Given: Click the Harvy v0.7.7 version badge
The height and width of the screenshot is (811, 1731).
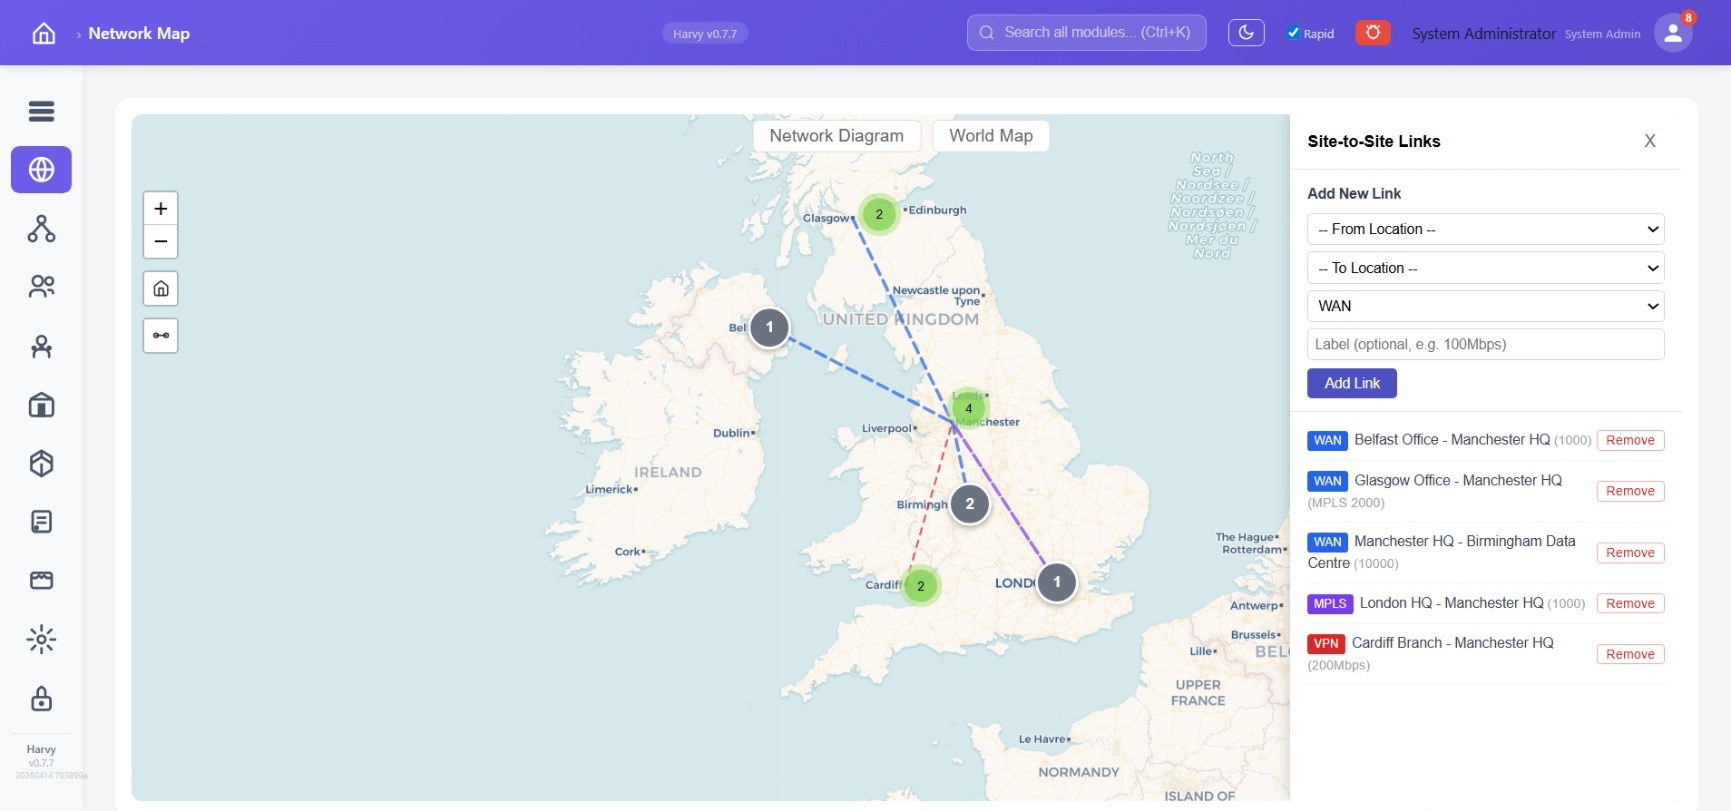Looking at the screenshot, I should point(705,34).
